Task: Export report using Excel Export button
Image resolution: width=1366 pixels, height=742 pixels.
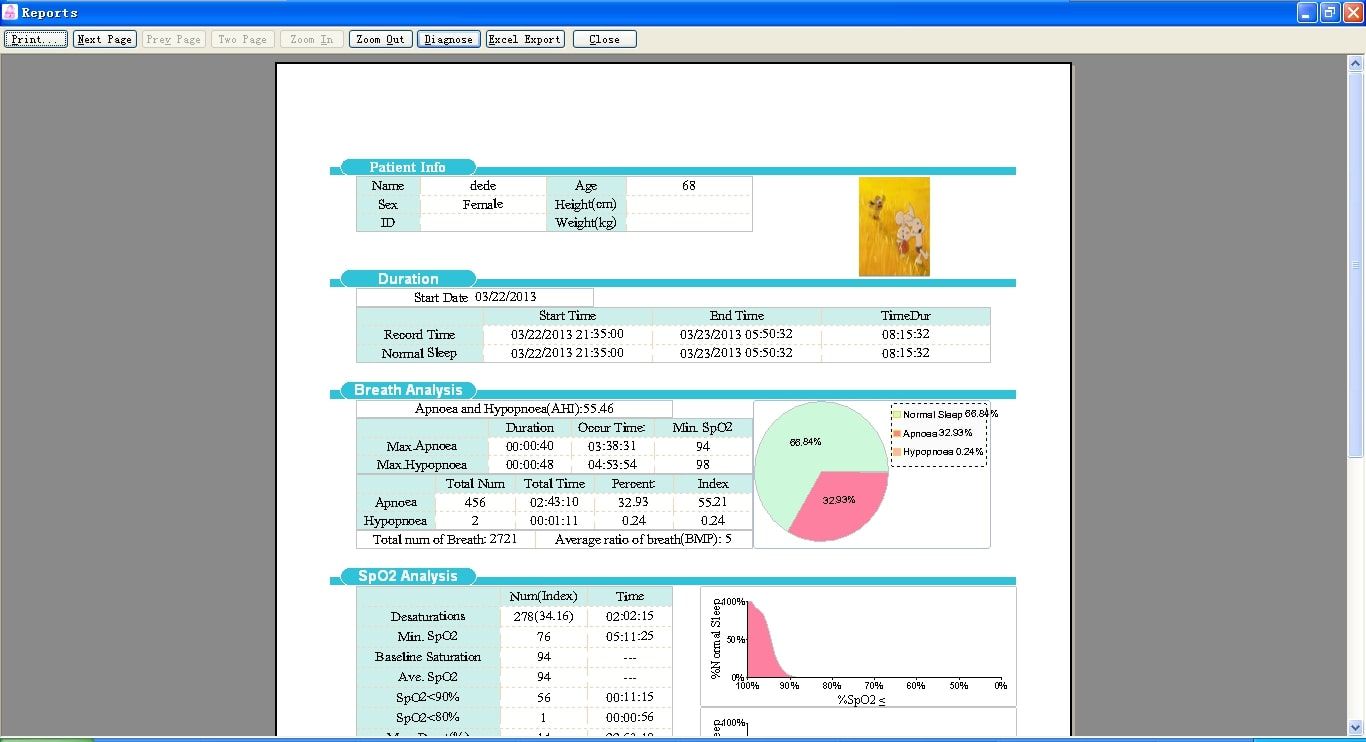Action: point(525,39)
